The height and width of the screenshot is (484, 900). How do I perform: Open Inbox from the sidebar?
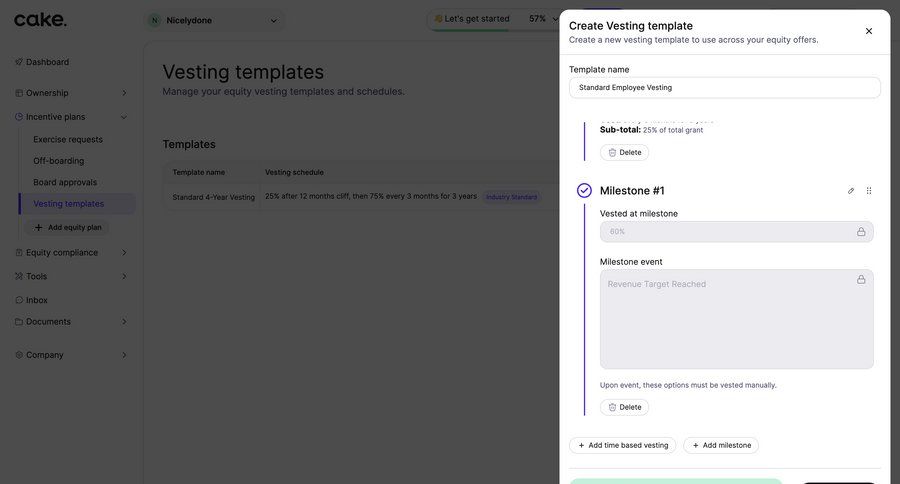click(36, 300)
